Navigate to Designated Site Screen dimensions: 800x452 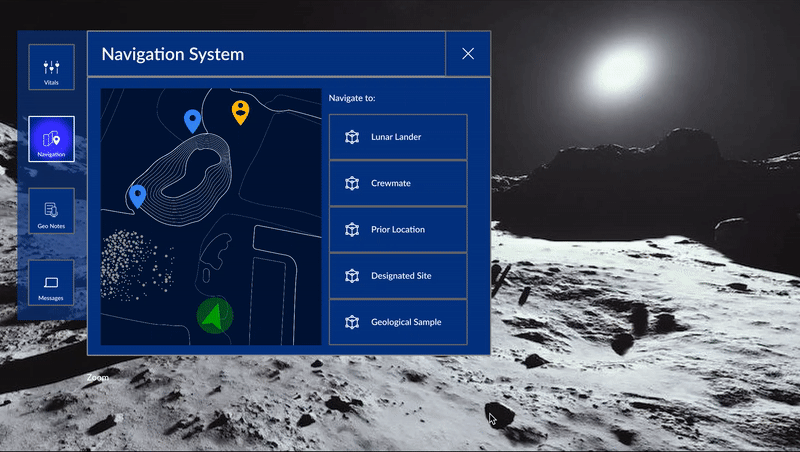pos(398,276)
